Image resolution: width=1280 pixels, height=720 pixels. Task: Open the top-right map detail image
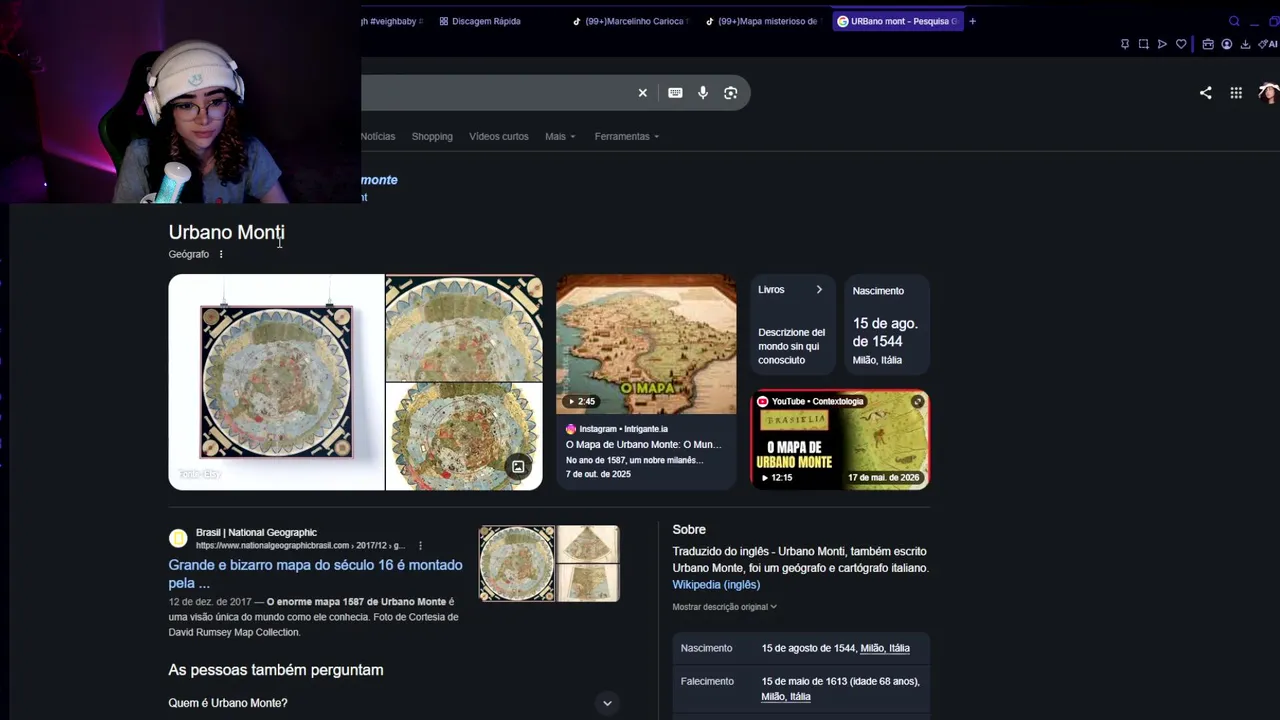pos(464,328)
